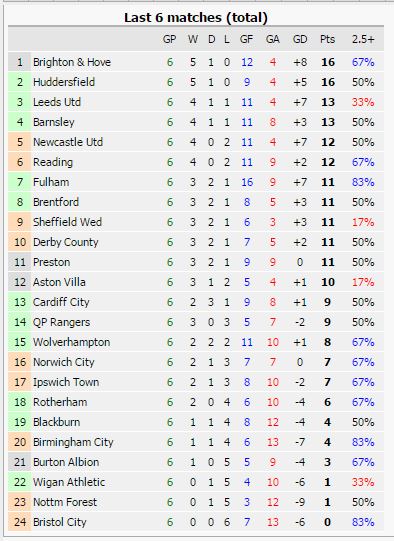The height and width of the screenshot is (541, 394).
Task: Select the 2.5+ column header
Action: click(363, 39)
